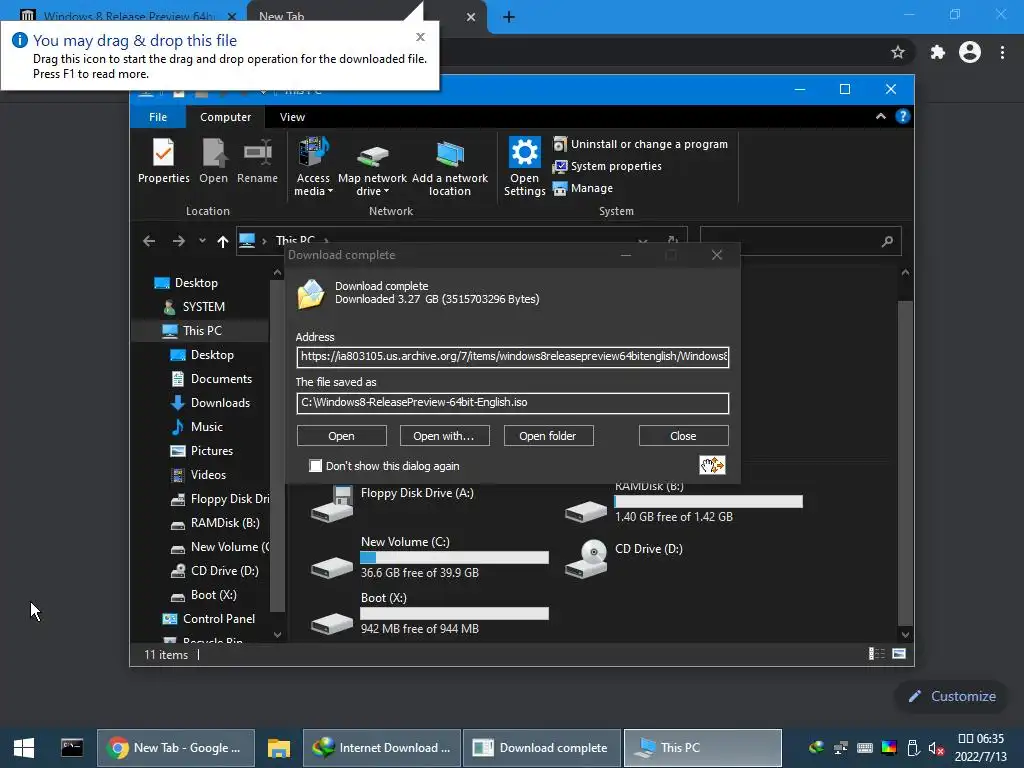This screenshot has width=1024, height=768.
Task: Click the Open icon in Location group
Action: [x=214, y=161]
